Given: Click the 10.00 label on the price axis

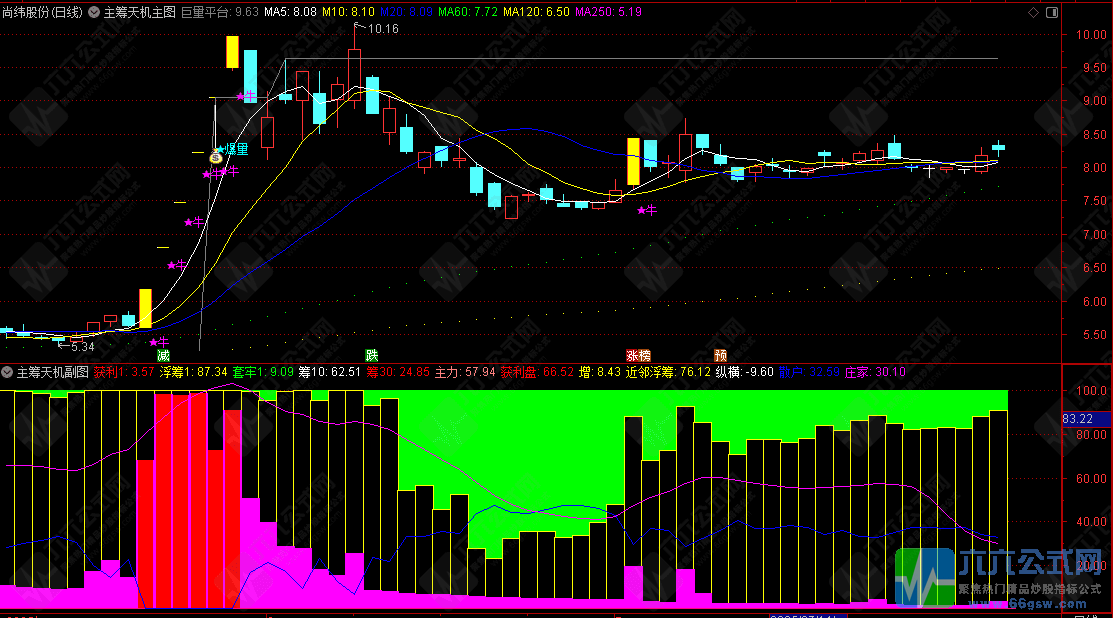Looking at the screenshot, I should point(1091,35).
